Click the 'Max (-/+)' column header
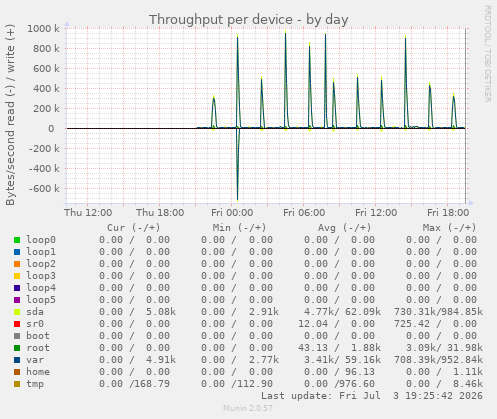497x419 pixels. pos(449,228)
